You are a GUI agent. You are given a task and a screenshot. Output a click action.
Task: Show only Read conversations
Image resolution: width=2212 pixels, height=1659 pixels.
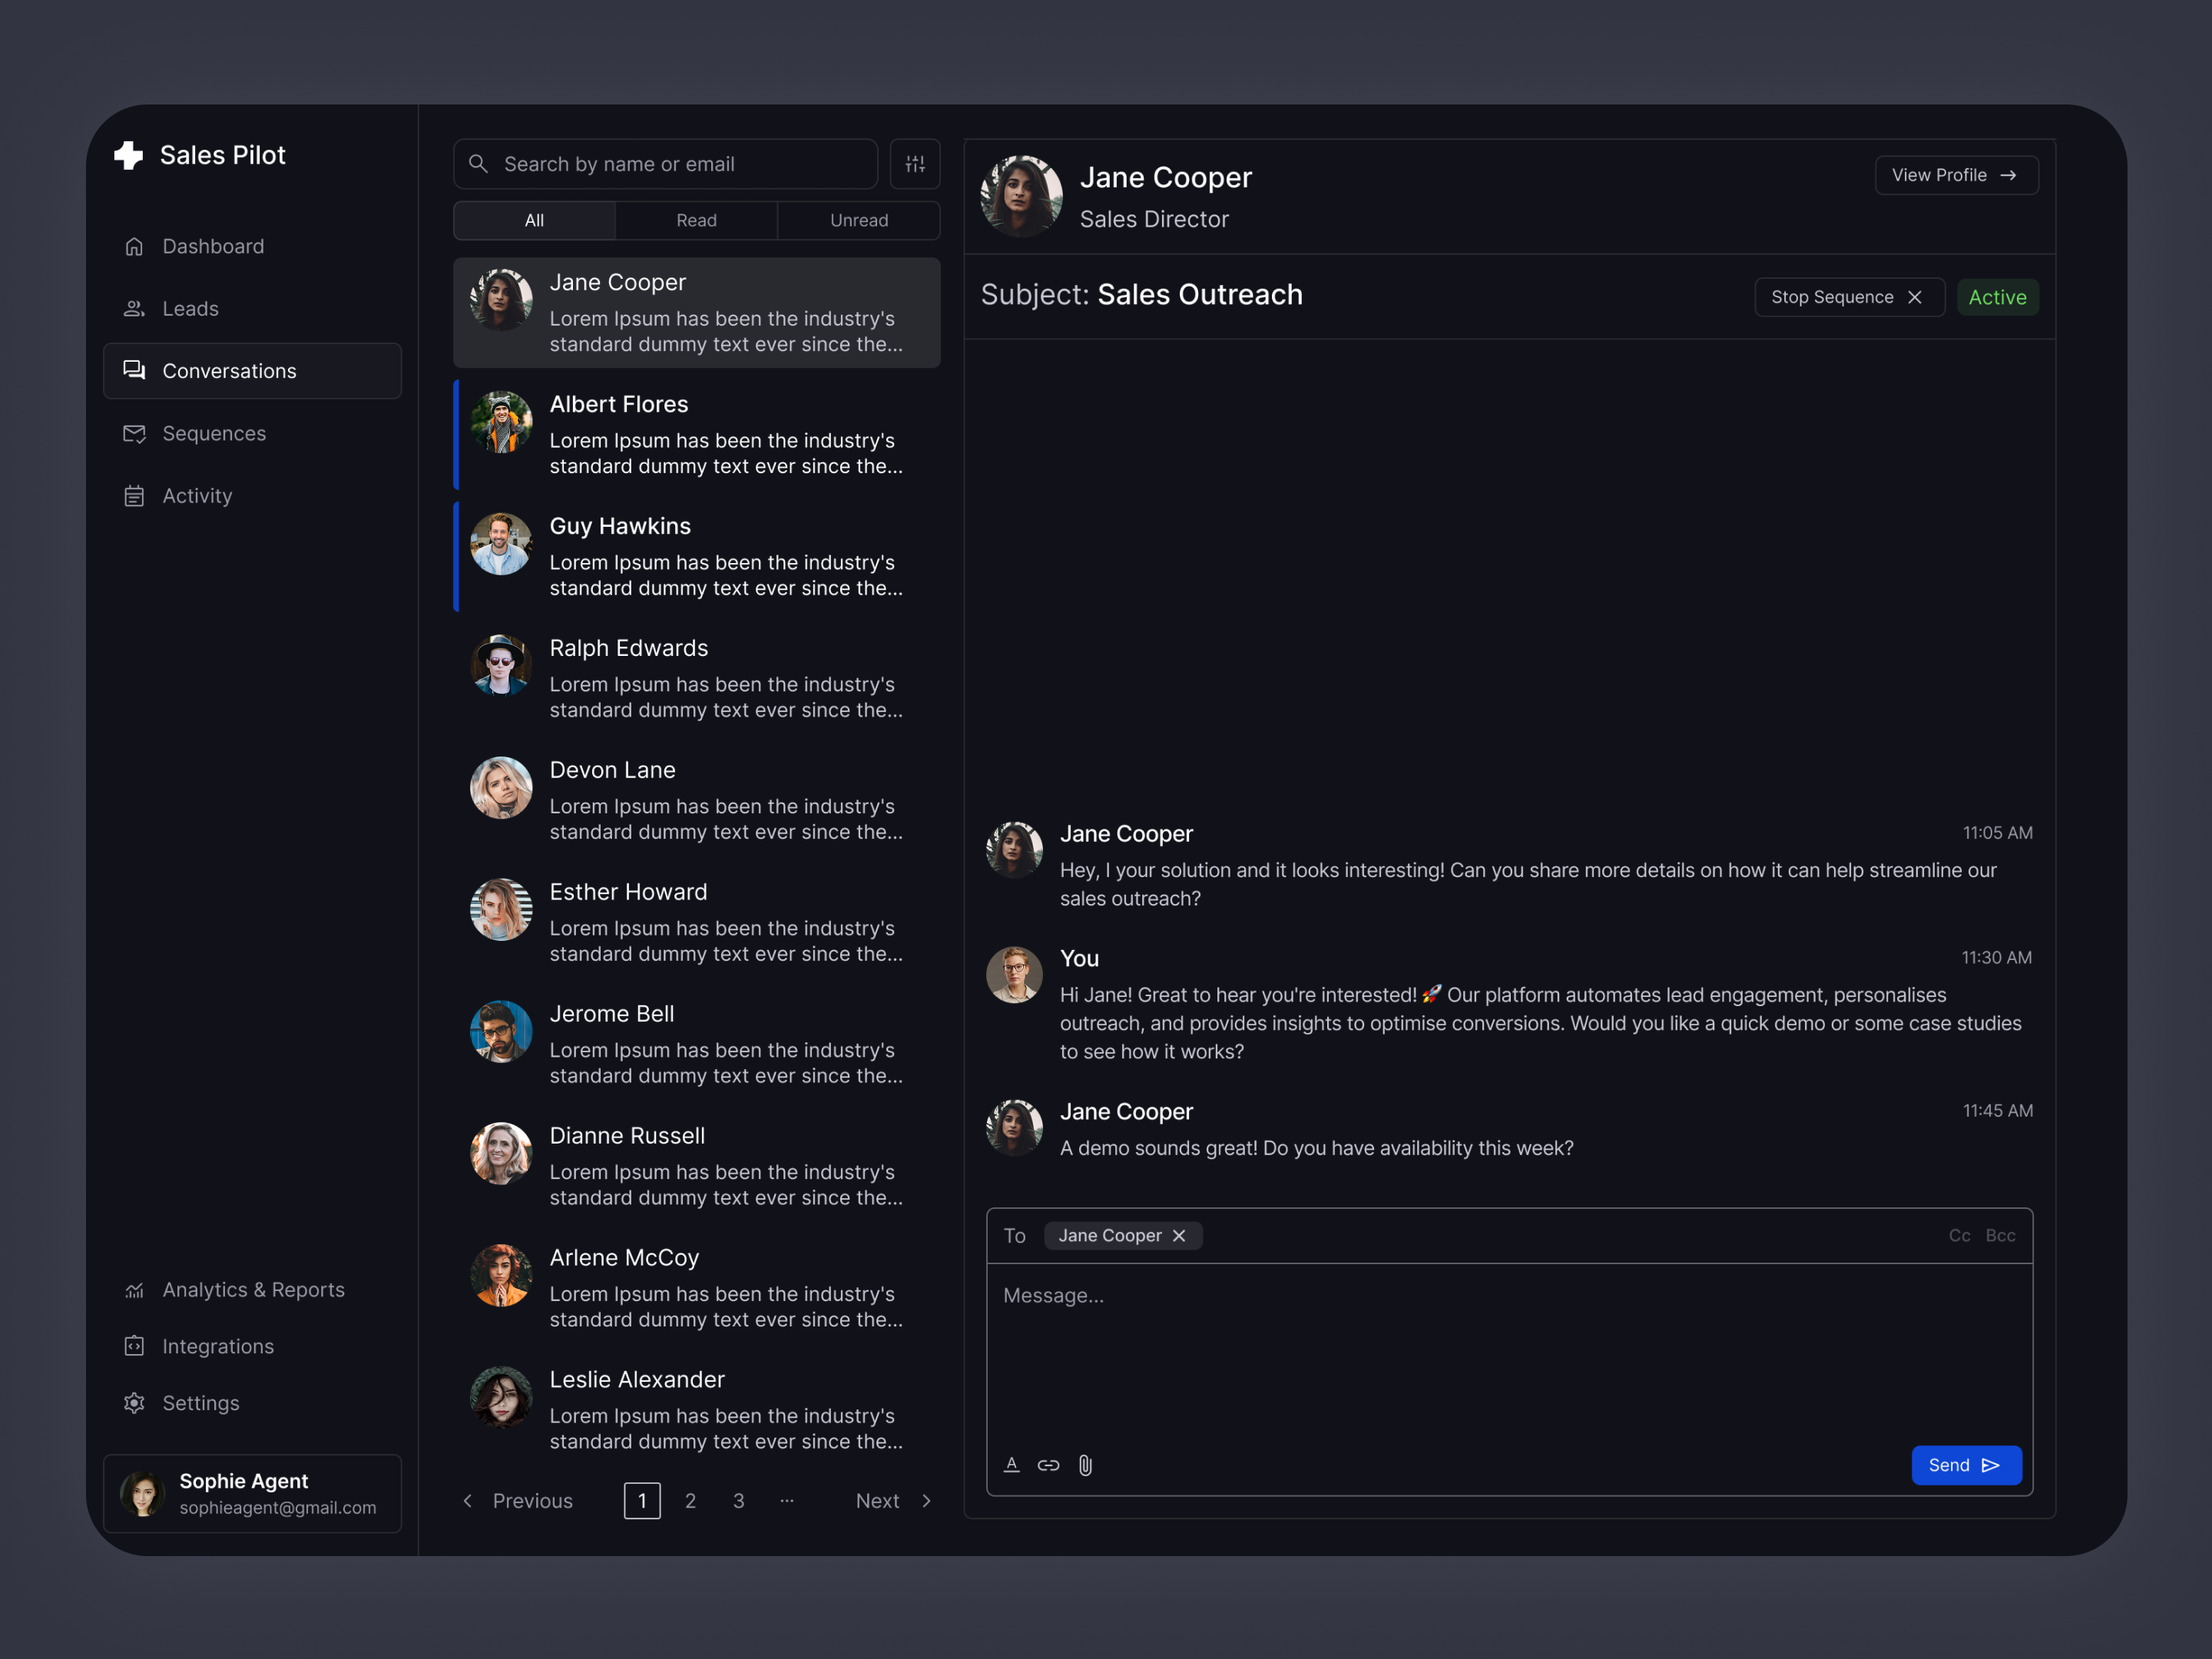pyautogui.click(x=696, y=220)
